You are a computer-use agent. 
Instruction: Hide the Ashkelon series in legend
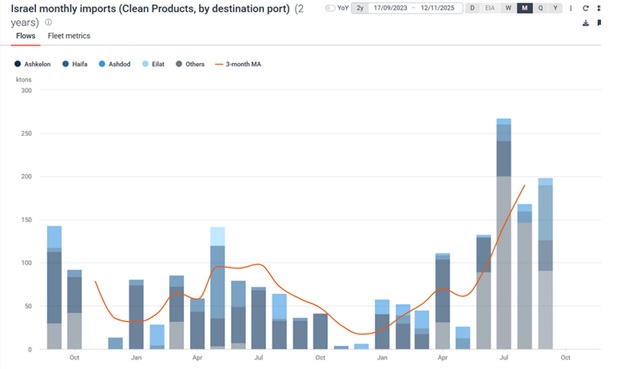coord(32,64)
